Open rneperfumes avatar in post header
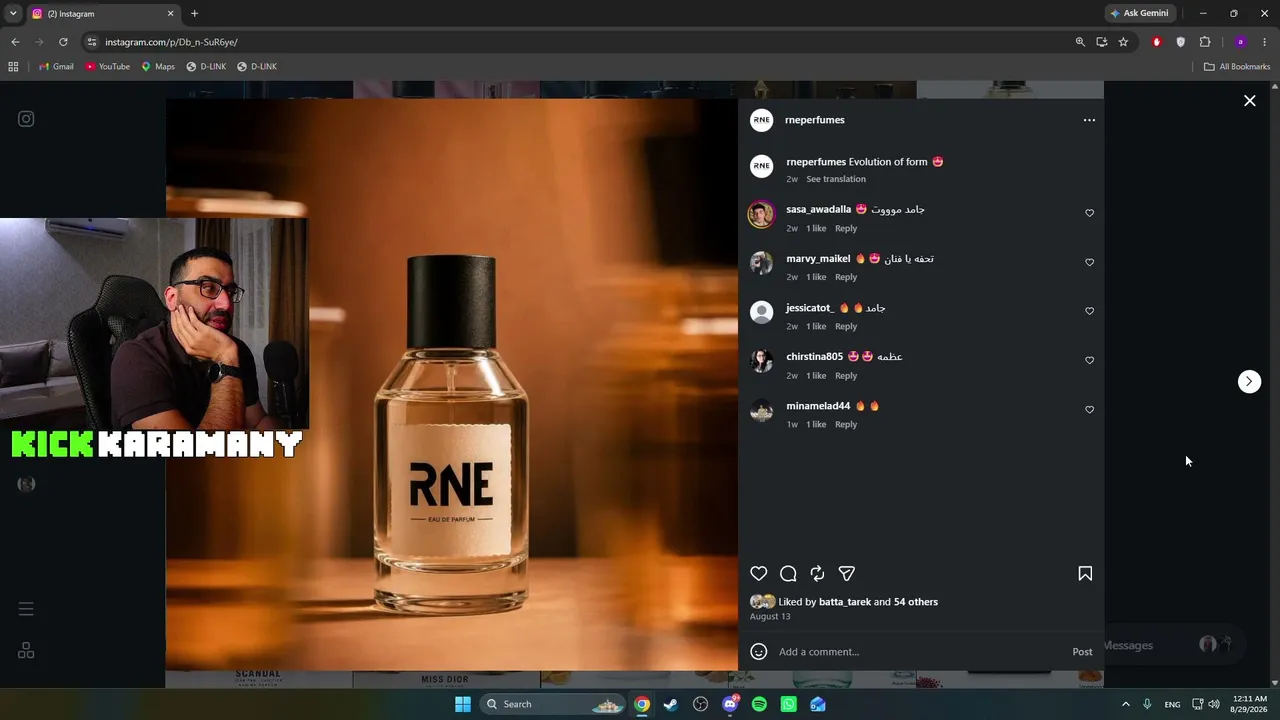 click(762, 120)
